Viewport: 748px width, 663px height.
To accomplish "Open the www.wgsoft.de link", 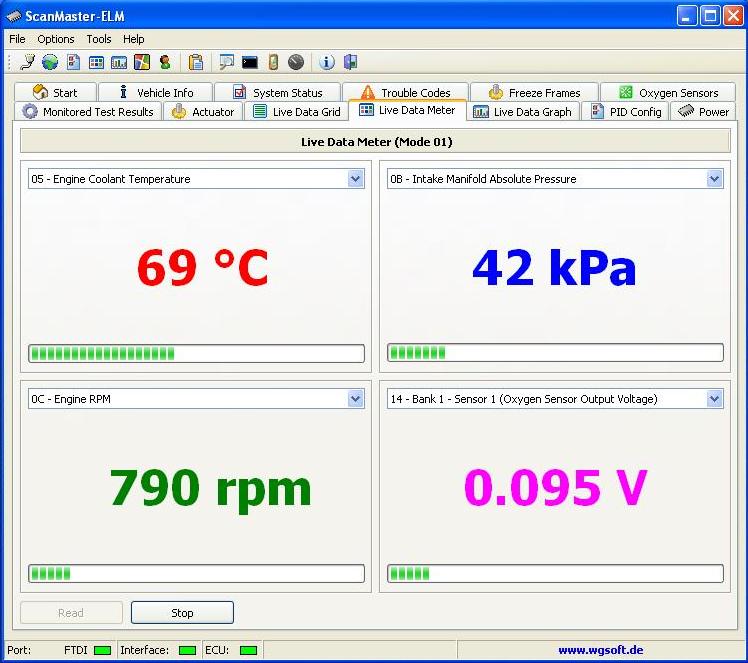I will pyautogui.click(x=601, y=650).
